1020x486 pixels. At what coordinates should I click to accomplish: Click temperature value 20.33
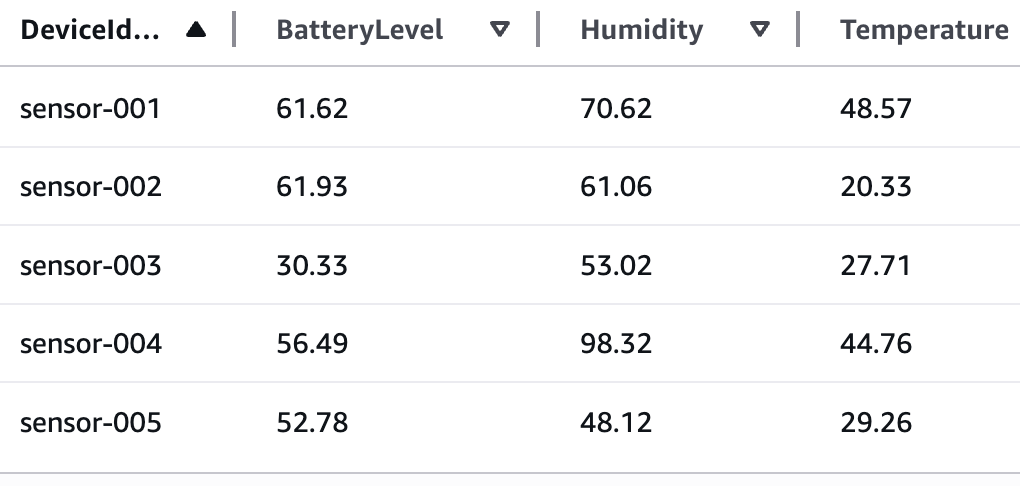tap(876, 187)
